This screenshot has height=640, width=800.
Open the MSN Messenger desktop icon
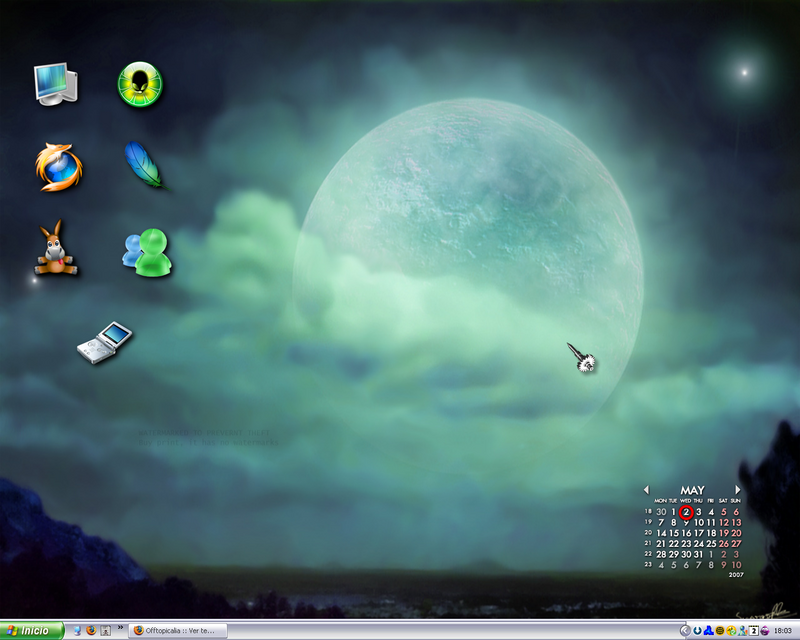[147, 251]
